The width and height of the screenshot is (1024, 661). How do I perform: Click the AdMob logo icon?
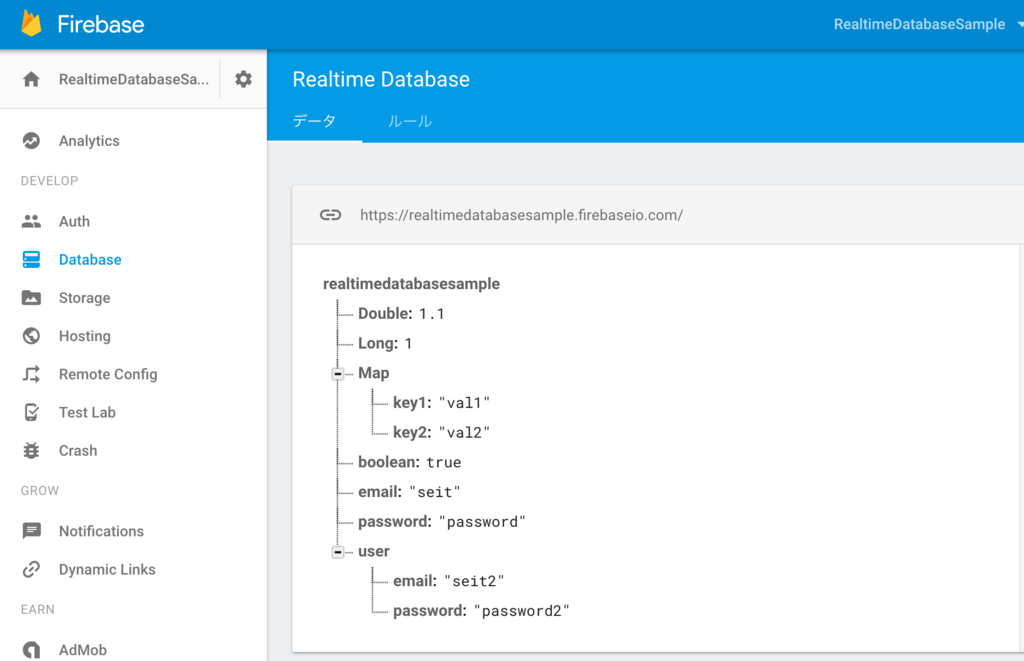tap(31, 650)
